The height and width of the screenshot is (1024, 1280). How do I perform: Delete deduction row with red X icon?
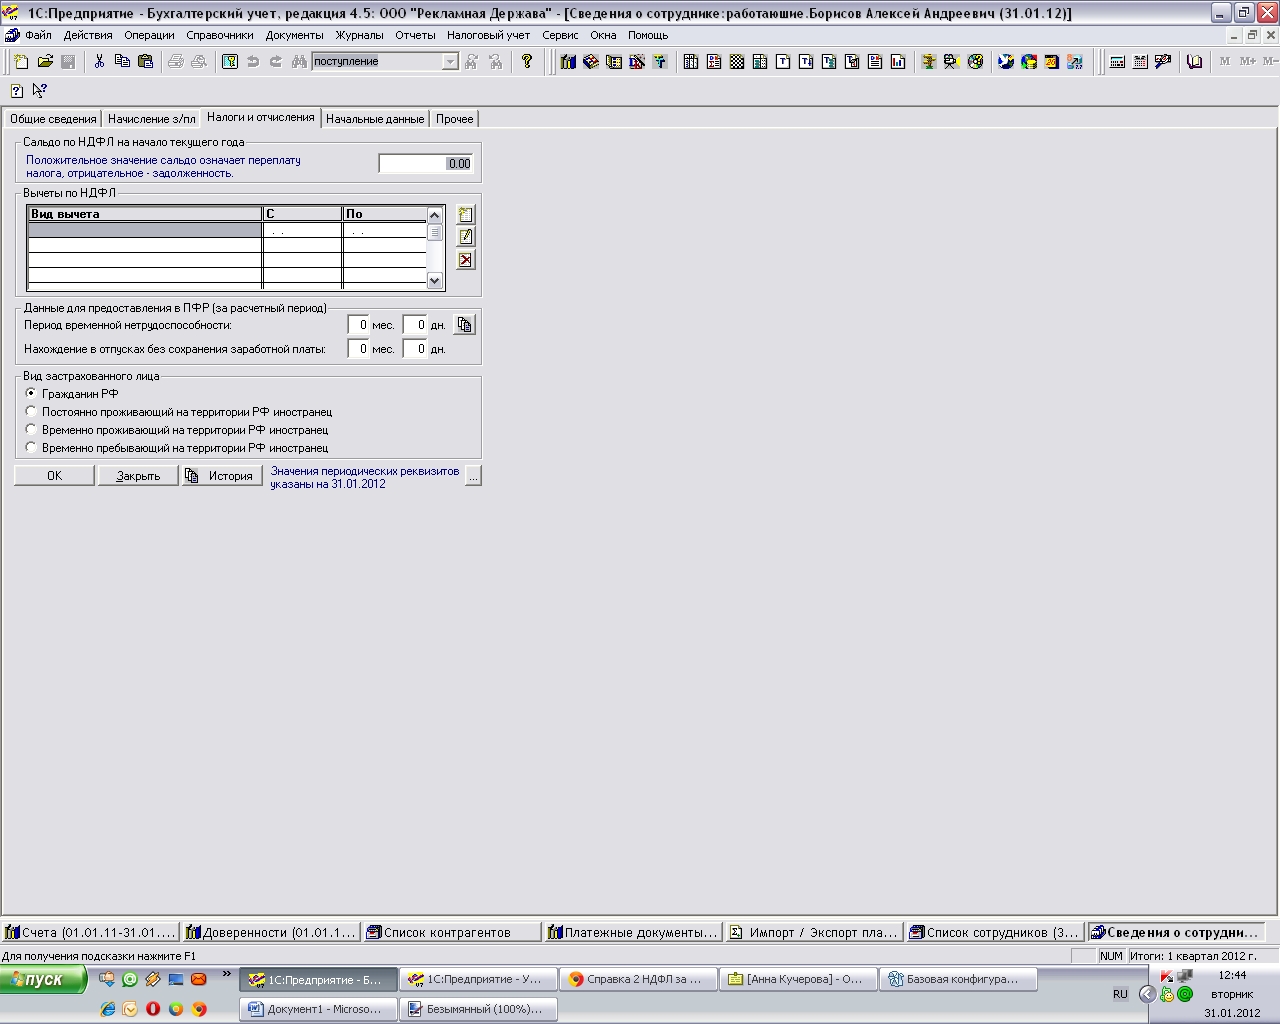(x=465, y=260)
